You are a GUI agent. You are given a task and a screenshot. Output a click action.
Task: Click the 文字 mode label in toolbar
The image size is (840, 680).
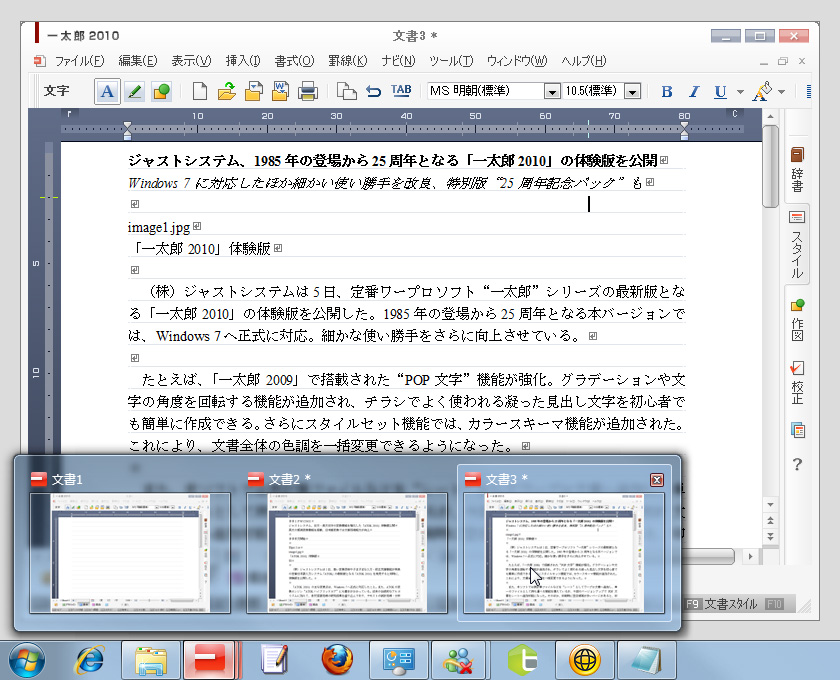(x=56, y=91)
